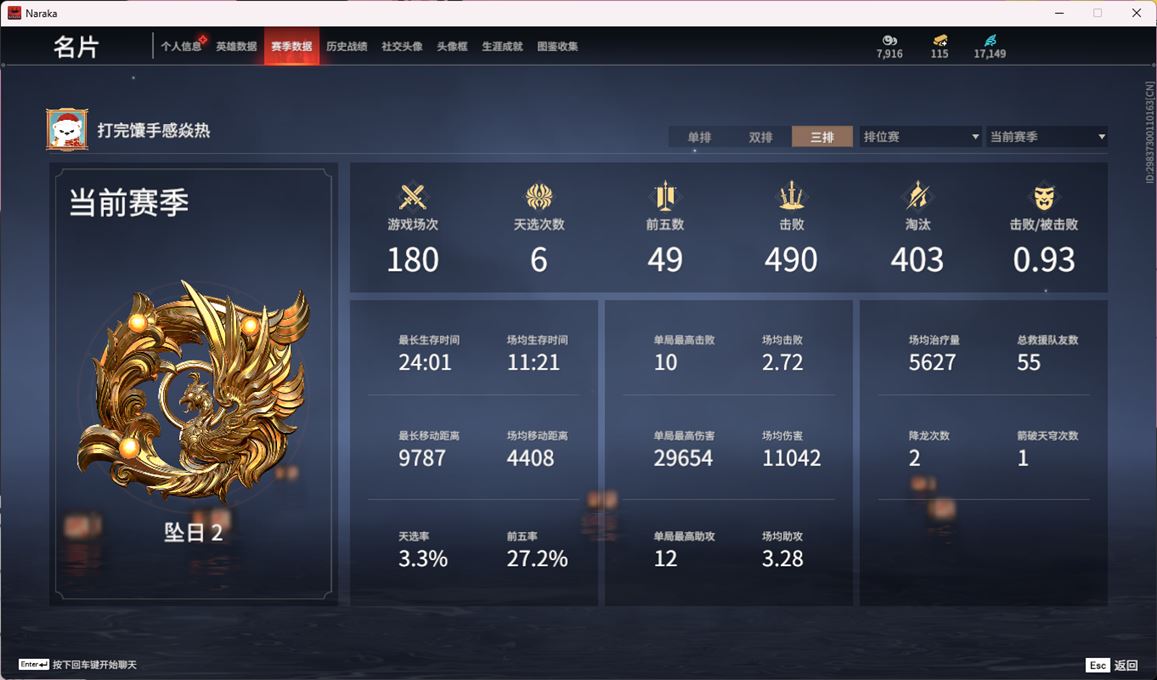This screenshot has width=1157, height=680.
Task: Click the golden mask 击败/被击败 icon
Action: click(1043, 197)
